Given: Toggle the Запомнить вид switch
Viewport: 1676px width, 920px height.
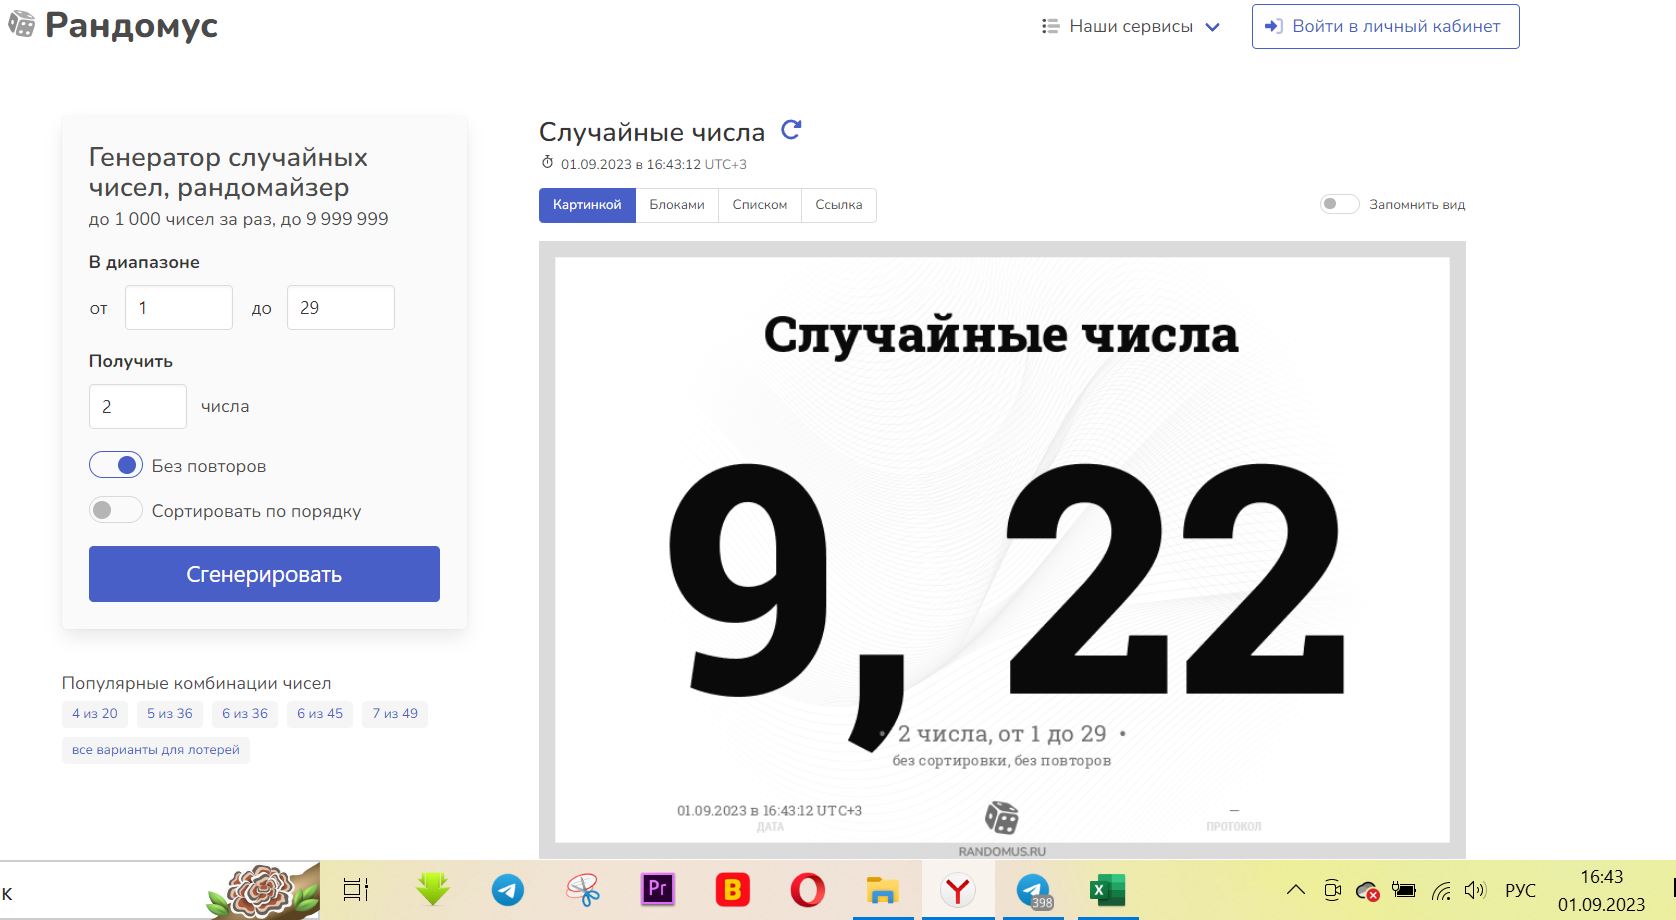Looking at the screenshot, I should pyautogui.click(x=1339, y=204).
